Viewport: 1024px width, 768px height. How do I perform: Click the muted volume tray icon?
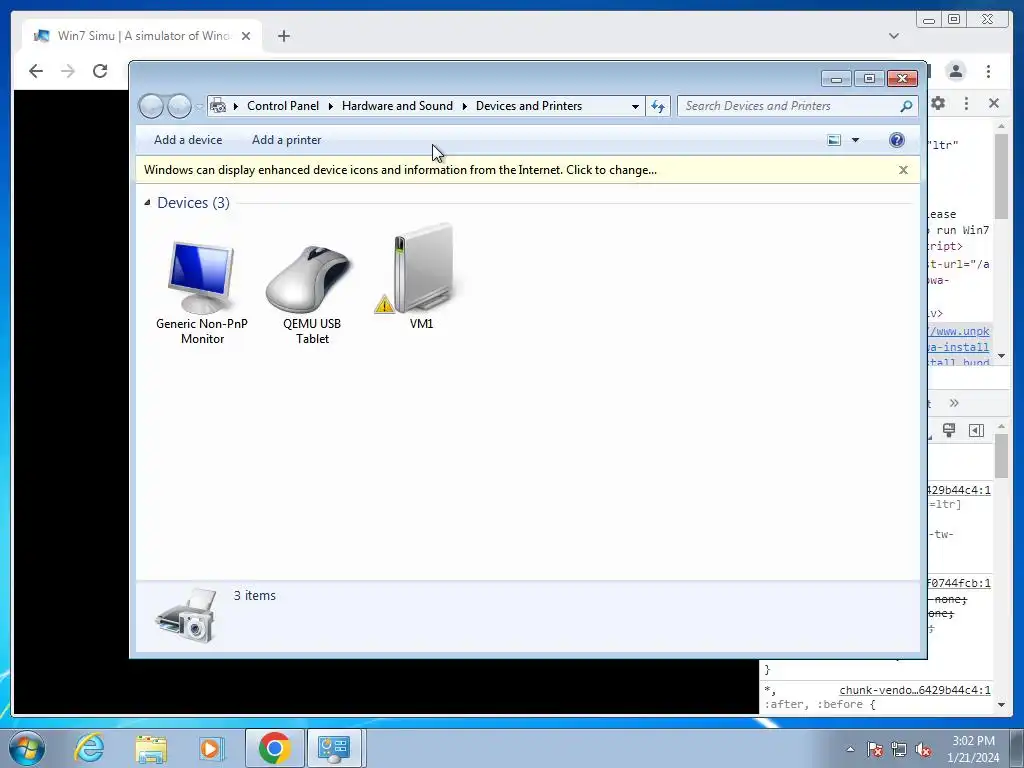coord(923,749)
